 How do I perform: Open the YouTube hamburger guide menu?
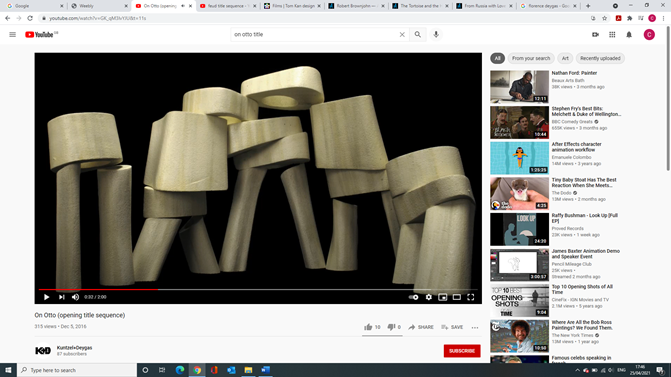coord(12,35)
